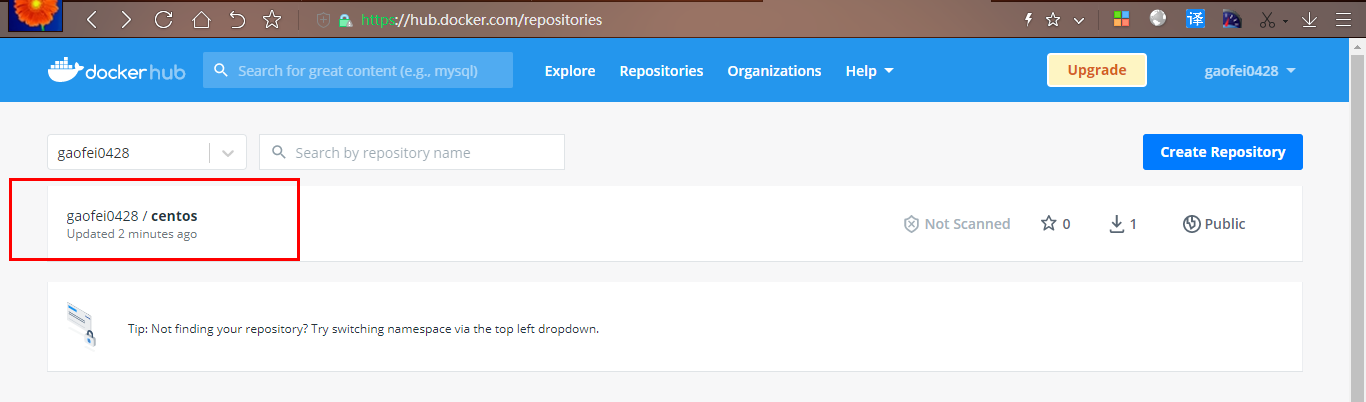Click the flower avatar thumbnail in top-left corner
Viewport: 1366px width, 402px height.
pos(37,14)
